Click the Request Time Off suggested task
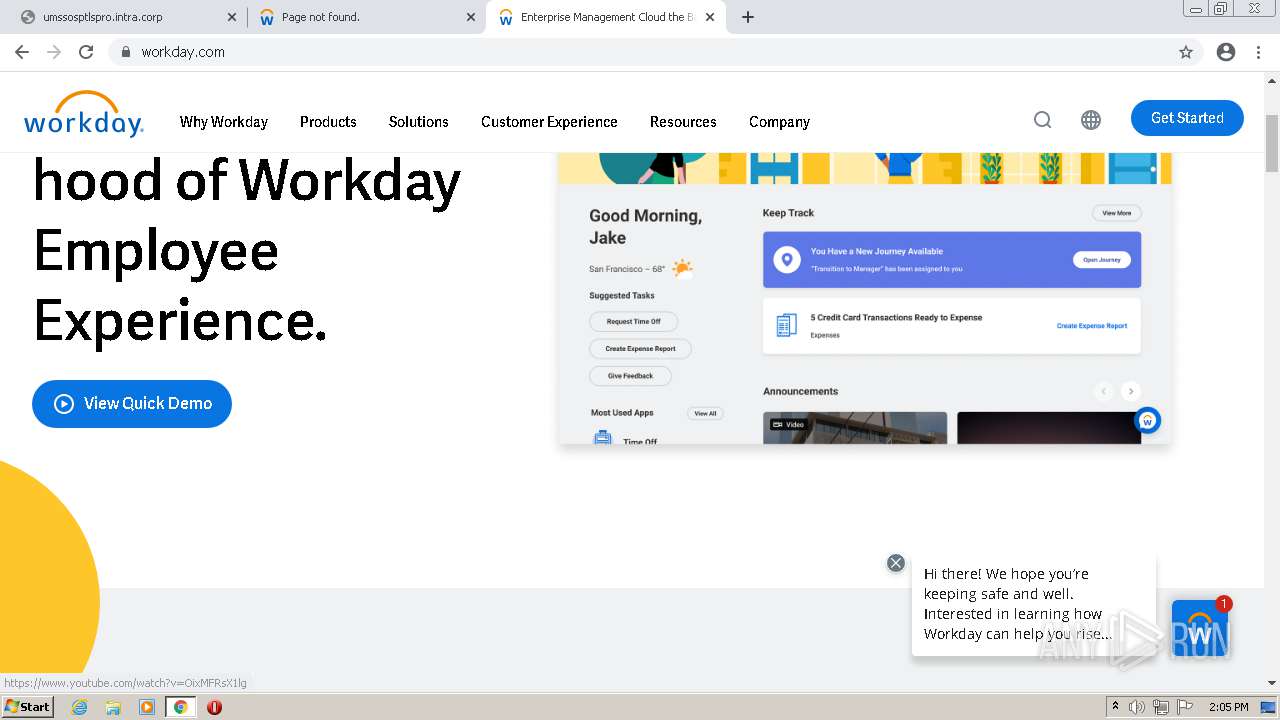 (633, 322)
